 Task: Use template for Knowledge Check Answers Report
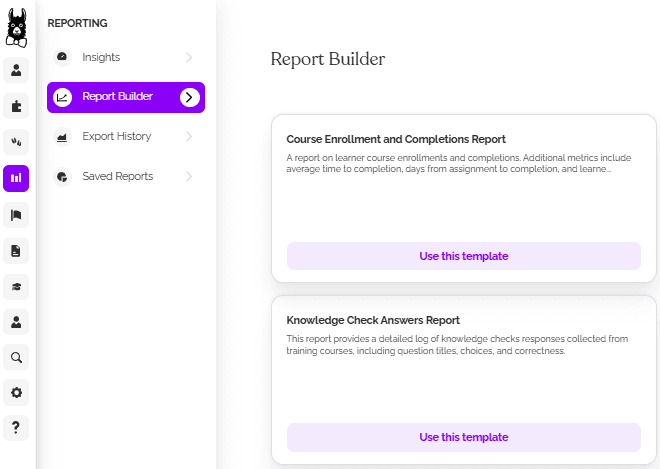[463, 437]
